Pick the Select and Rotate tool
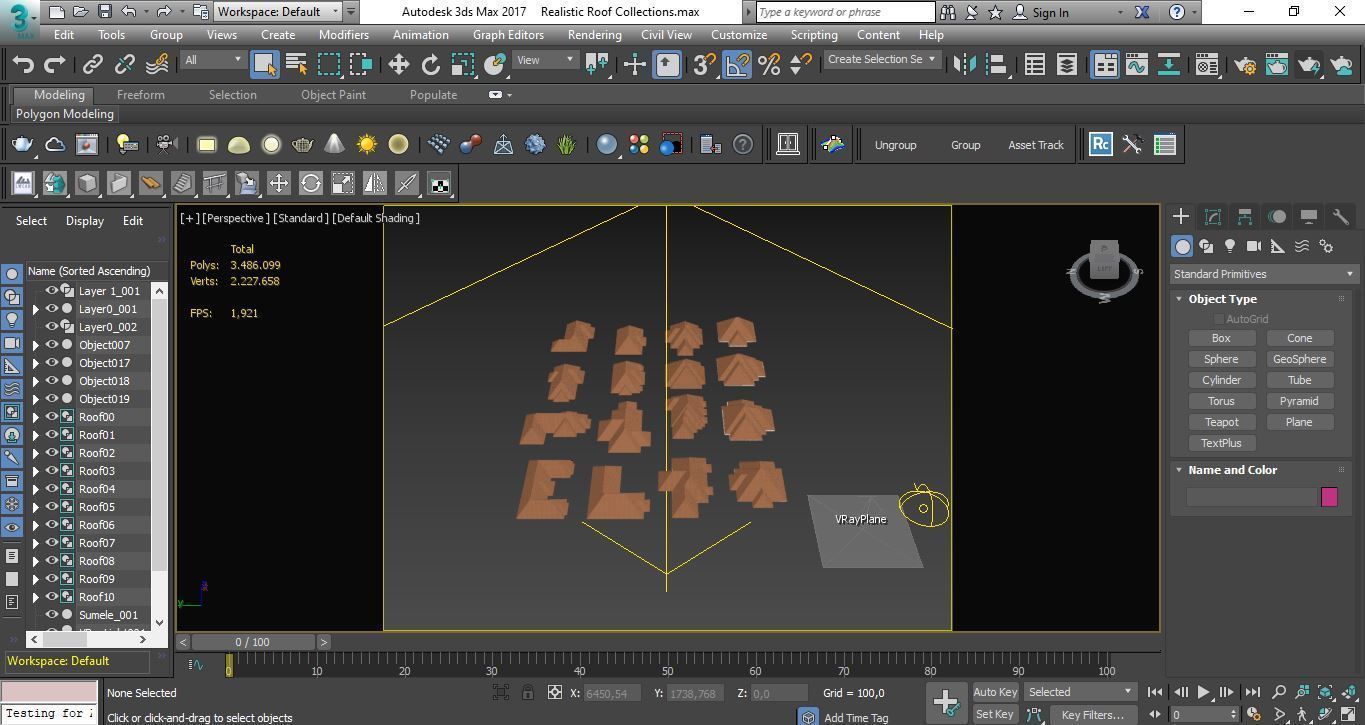The image size is (1365, 725). (x=430, y=64)
